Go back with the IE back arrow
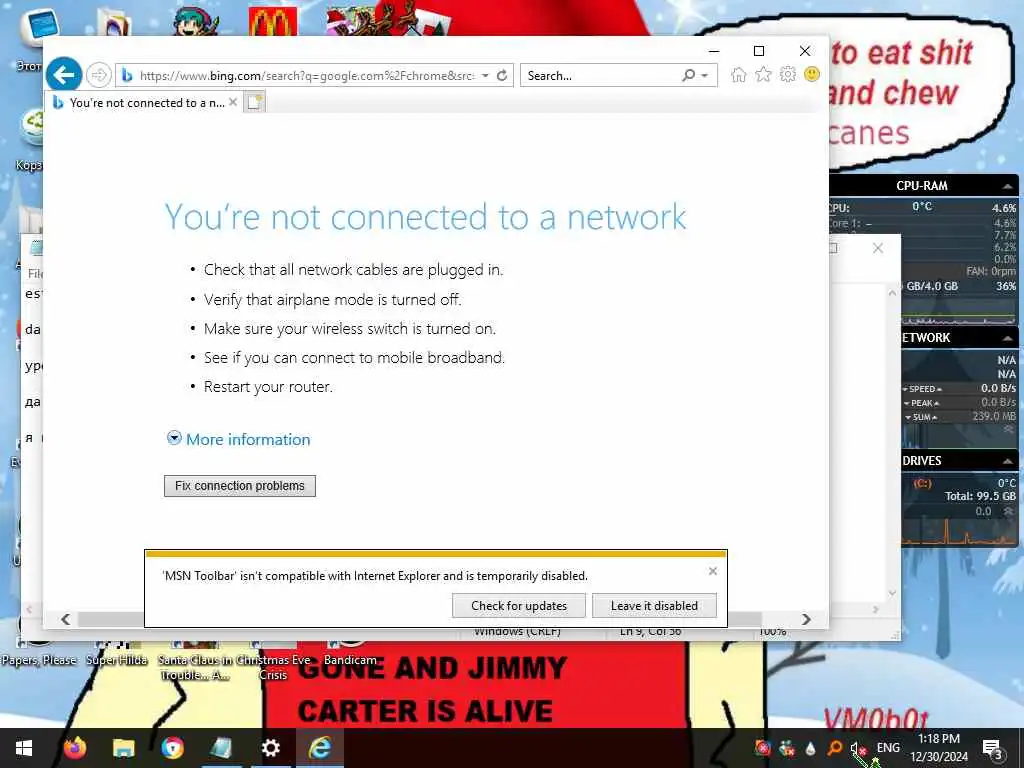This screenshot has width=1024, height=768. pos(64,75)
